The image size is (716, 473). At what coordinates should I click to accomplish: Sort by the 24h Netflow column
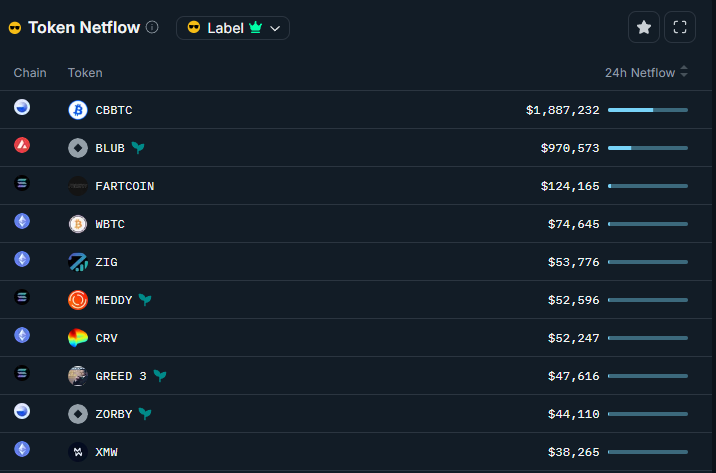(646, 73)
